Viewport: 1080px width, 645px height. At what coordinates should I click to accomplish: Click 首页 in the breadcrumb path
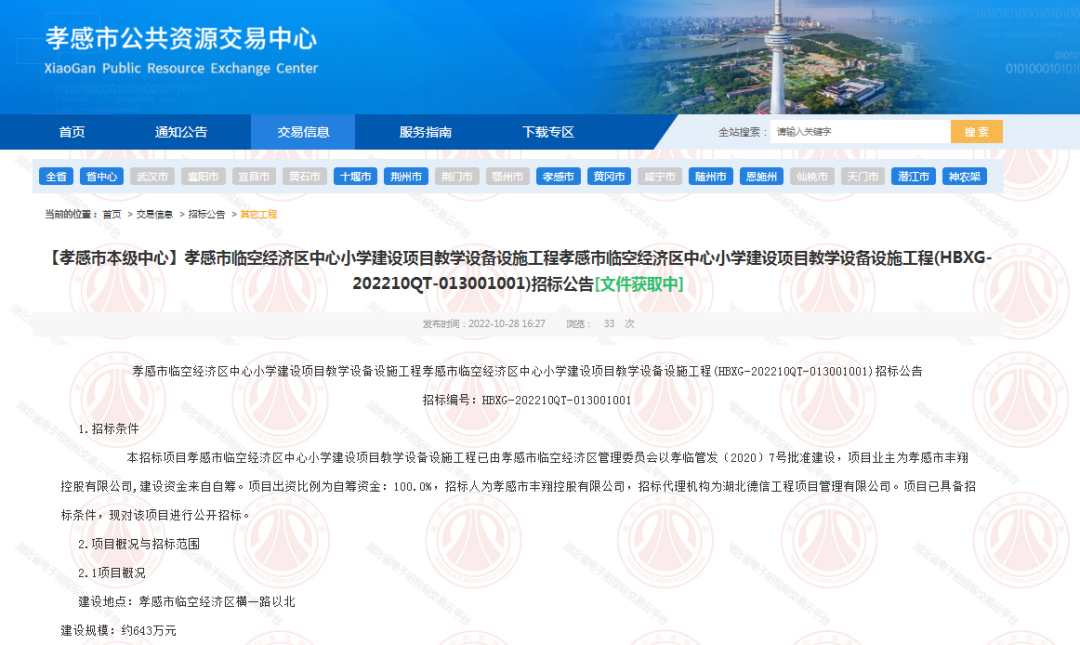pyautogui.click(x=111, y=214)
